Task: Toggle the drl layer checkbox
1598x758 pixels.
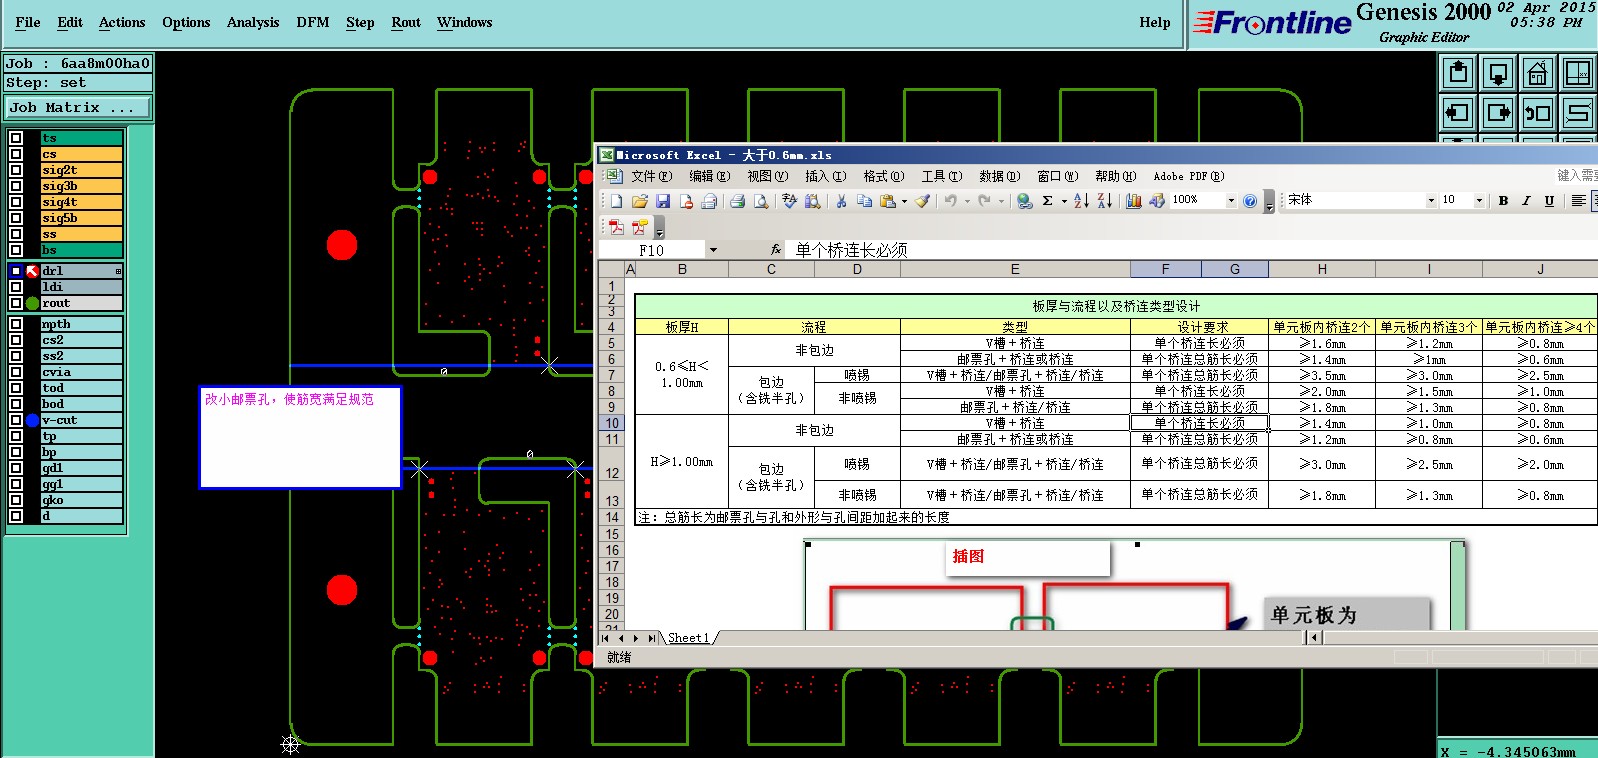Action: coord(16,271)
